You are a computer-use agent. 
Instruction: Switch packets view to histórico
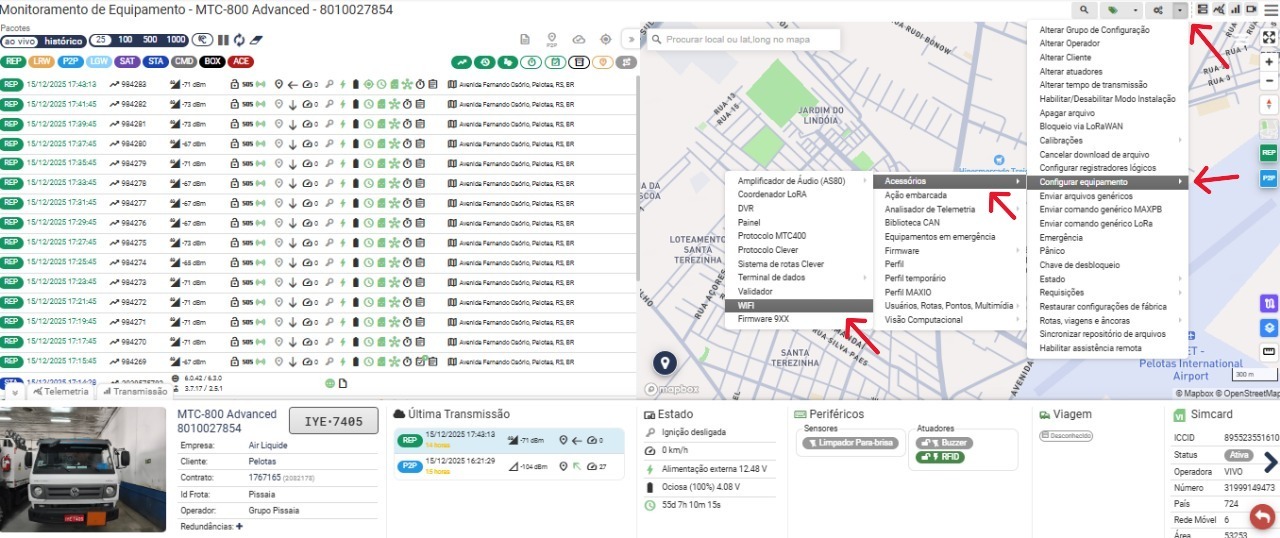point(64,40)
